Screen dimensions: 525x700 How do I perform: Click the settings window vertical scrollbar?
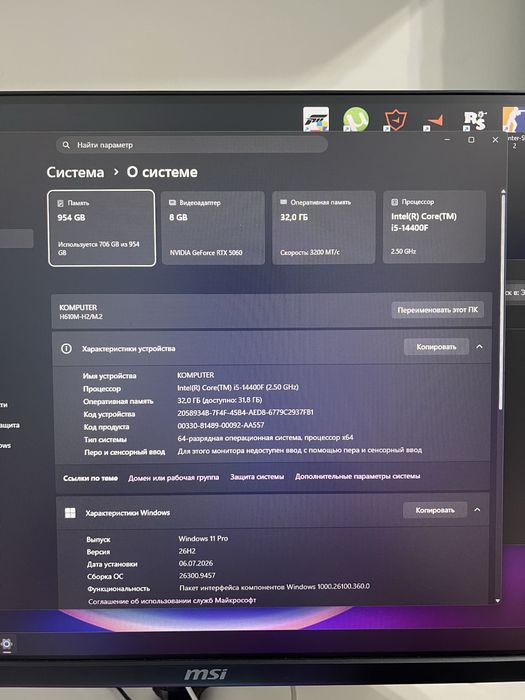coord(502,302)
